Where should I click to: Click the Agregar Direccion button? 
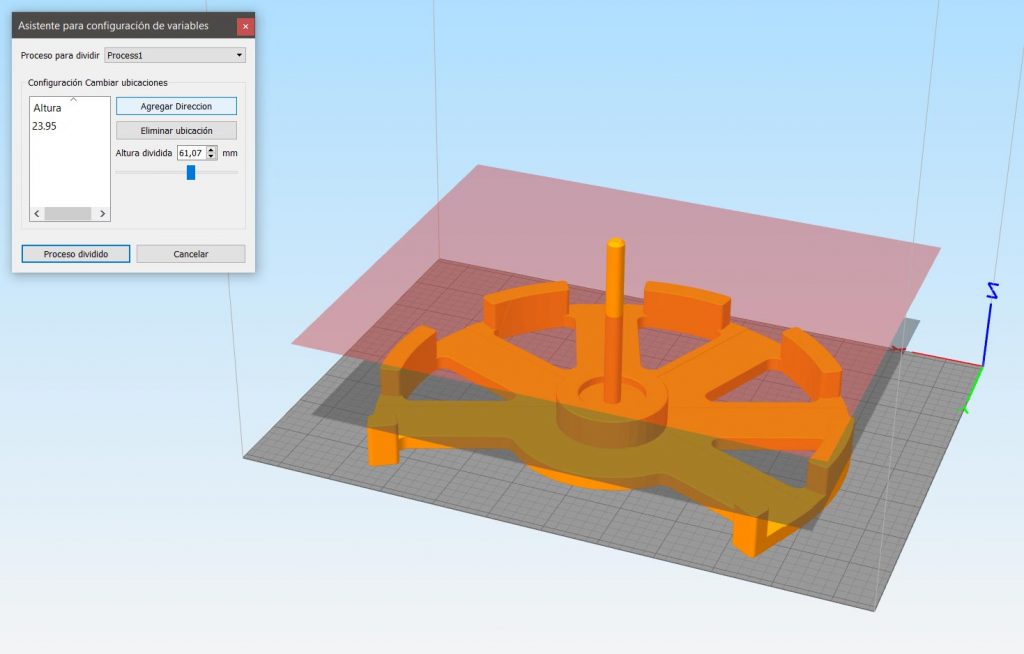click(177, 106)
